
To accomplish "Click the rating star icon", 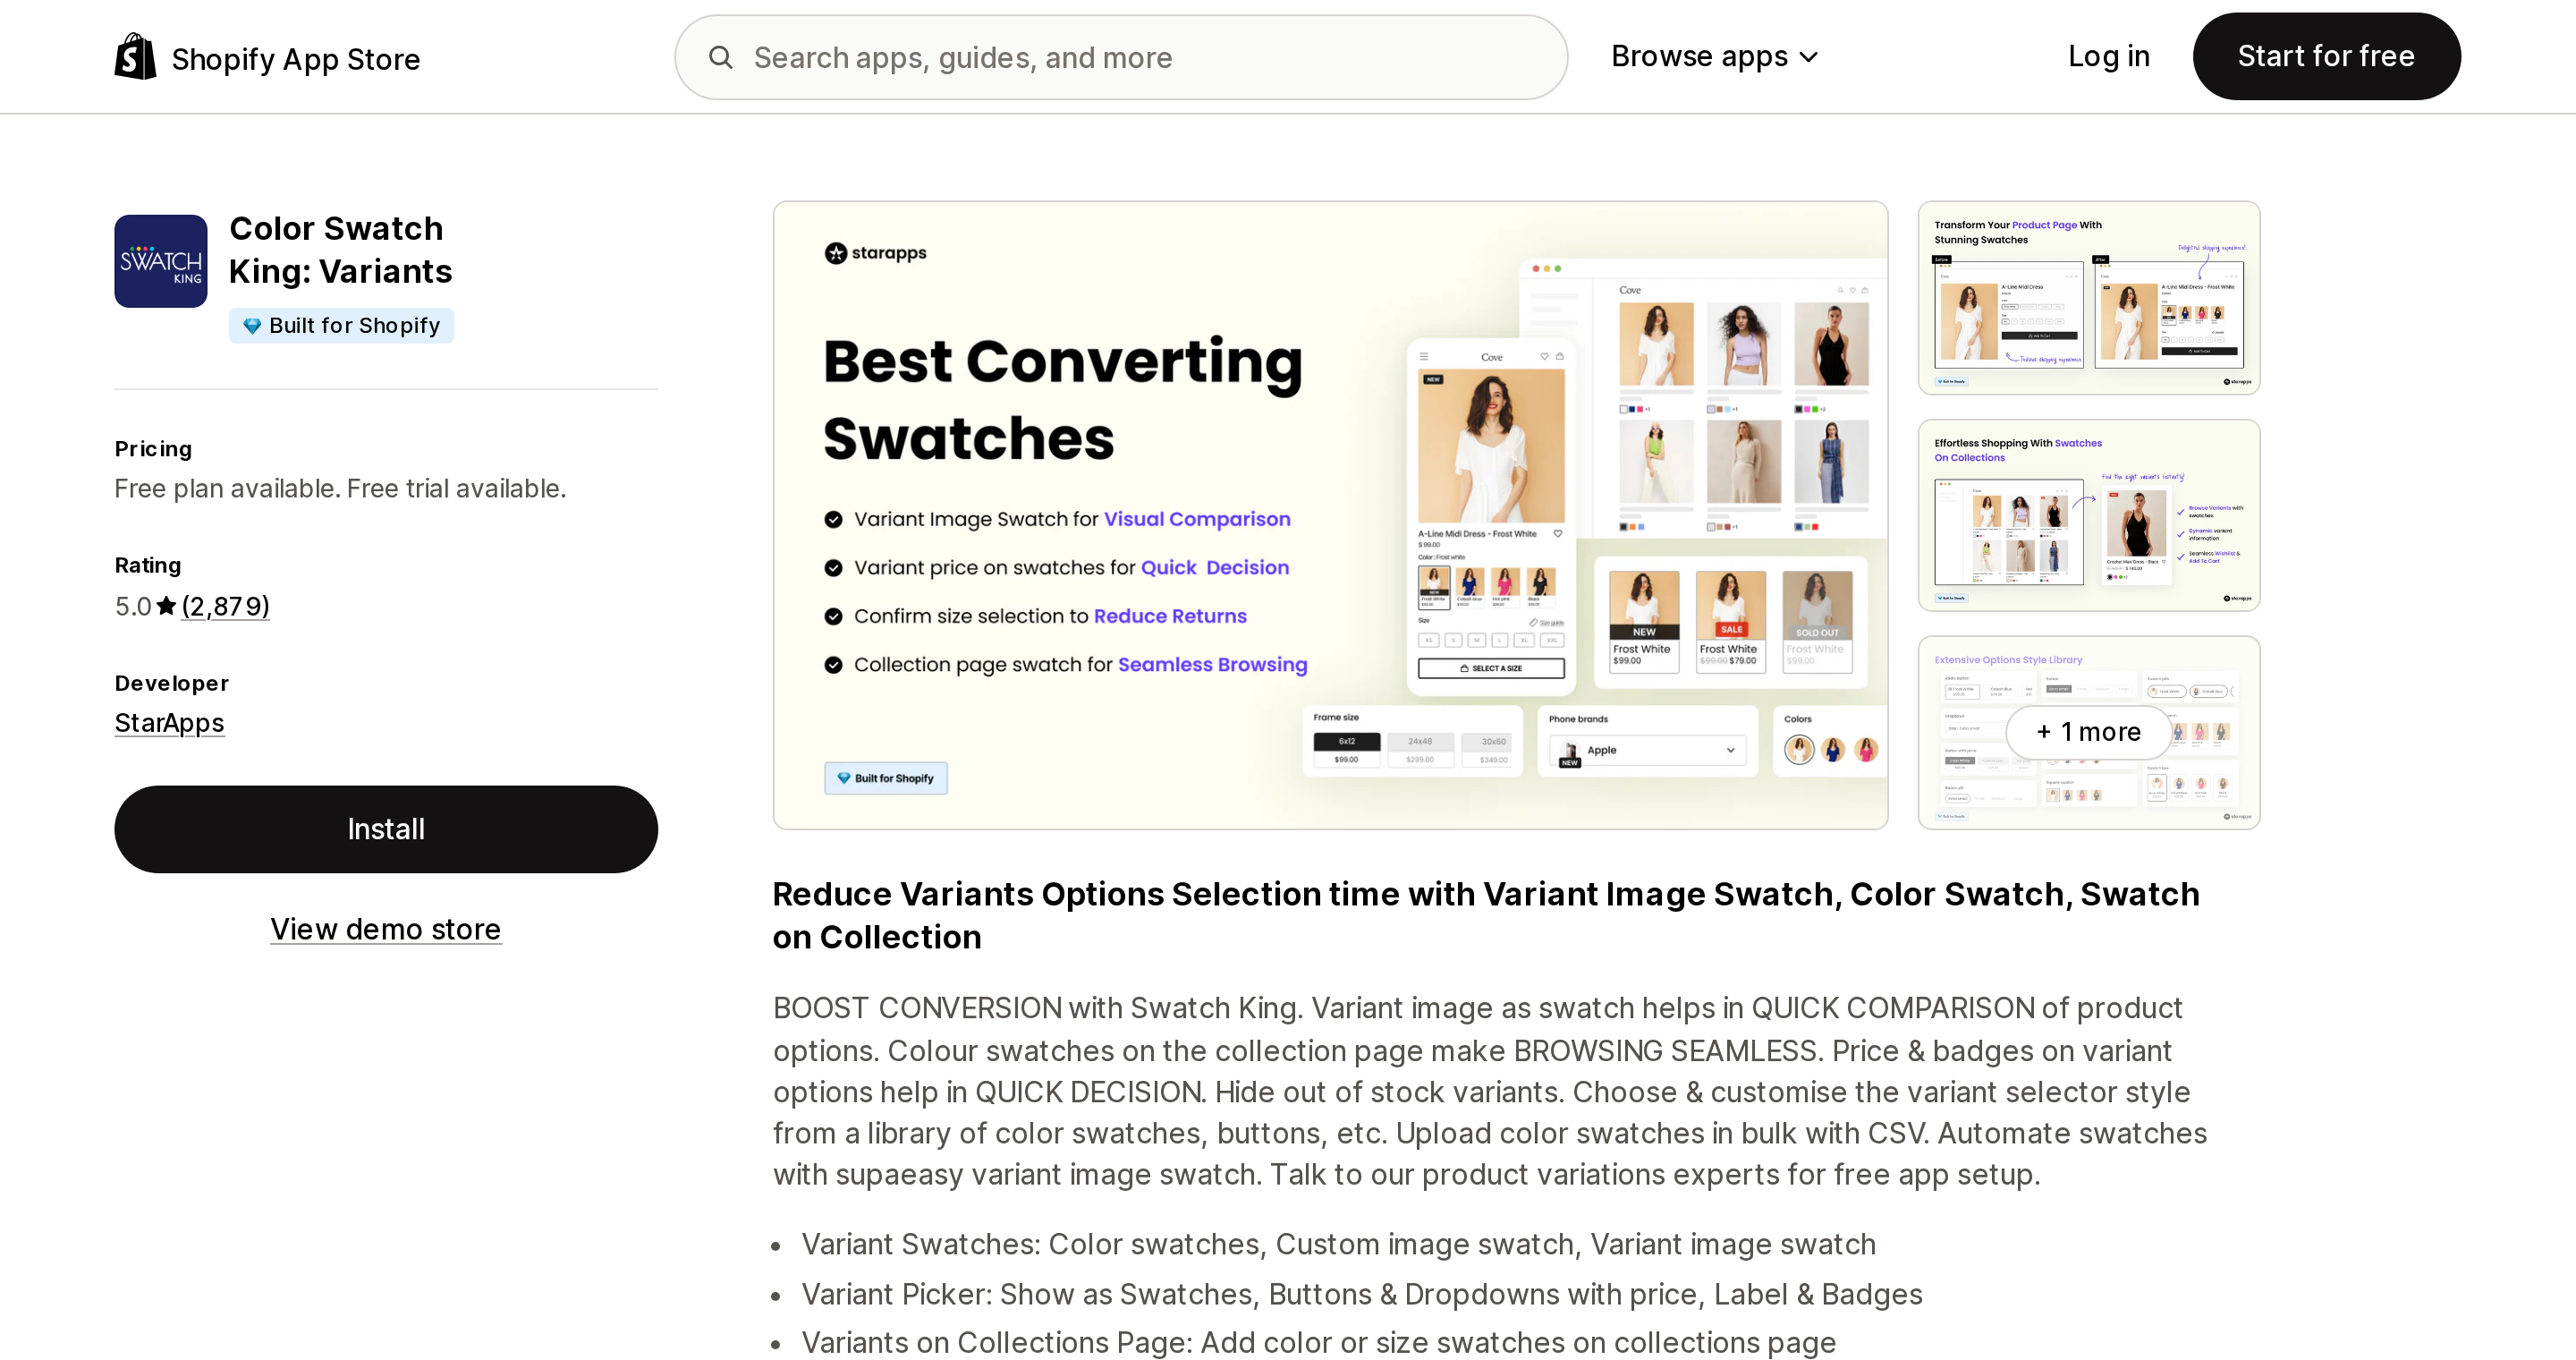I will point(167,606).
